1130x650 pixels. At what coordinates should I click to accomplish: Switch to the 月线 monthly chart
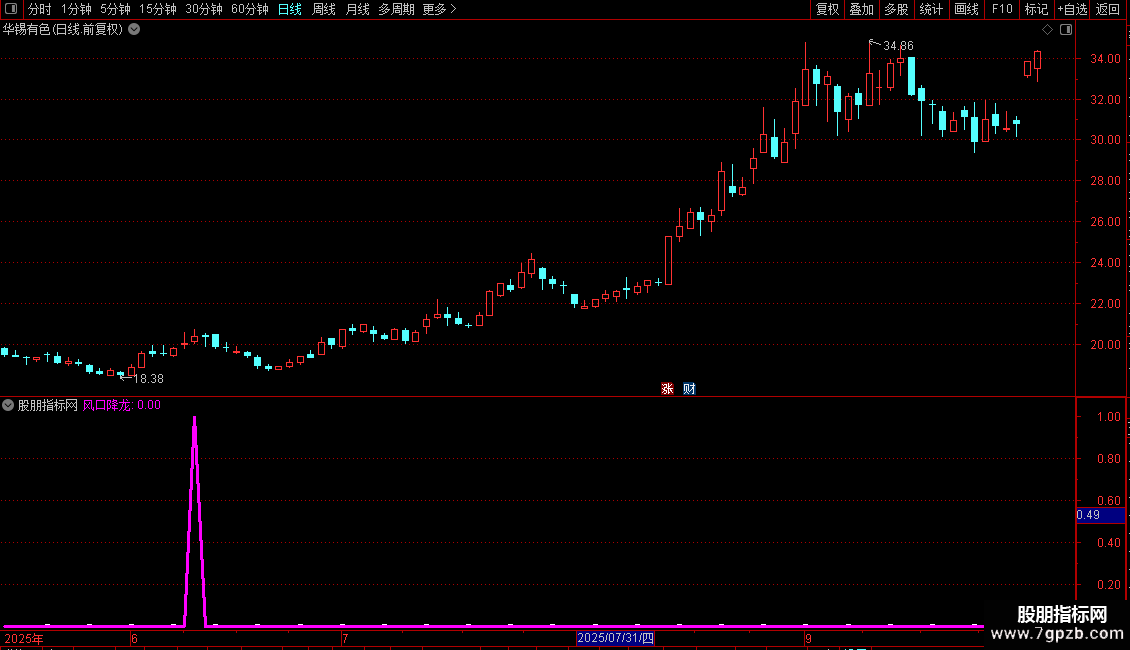(x=357, y=9)
